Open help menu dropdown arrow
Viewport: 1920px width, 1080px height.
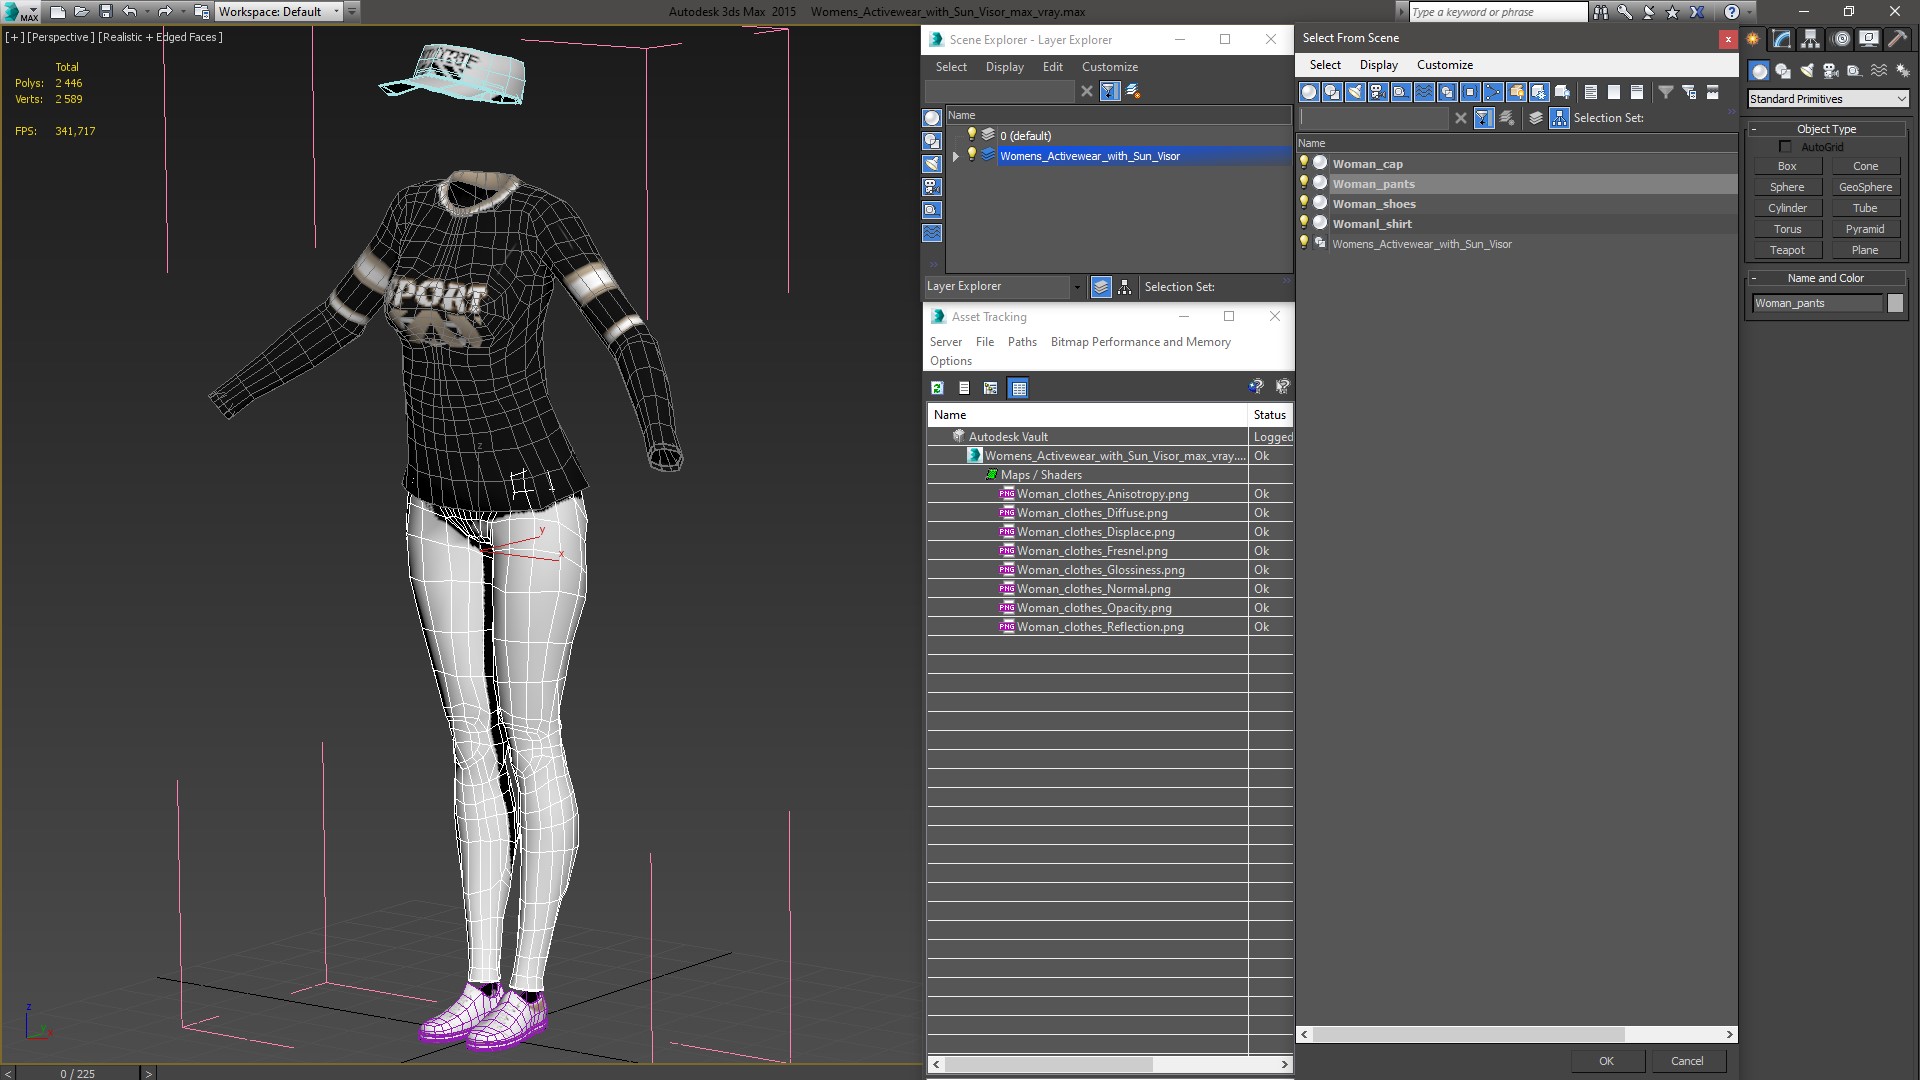(x=1748, y=12)
